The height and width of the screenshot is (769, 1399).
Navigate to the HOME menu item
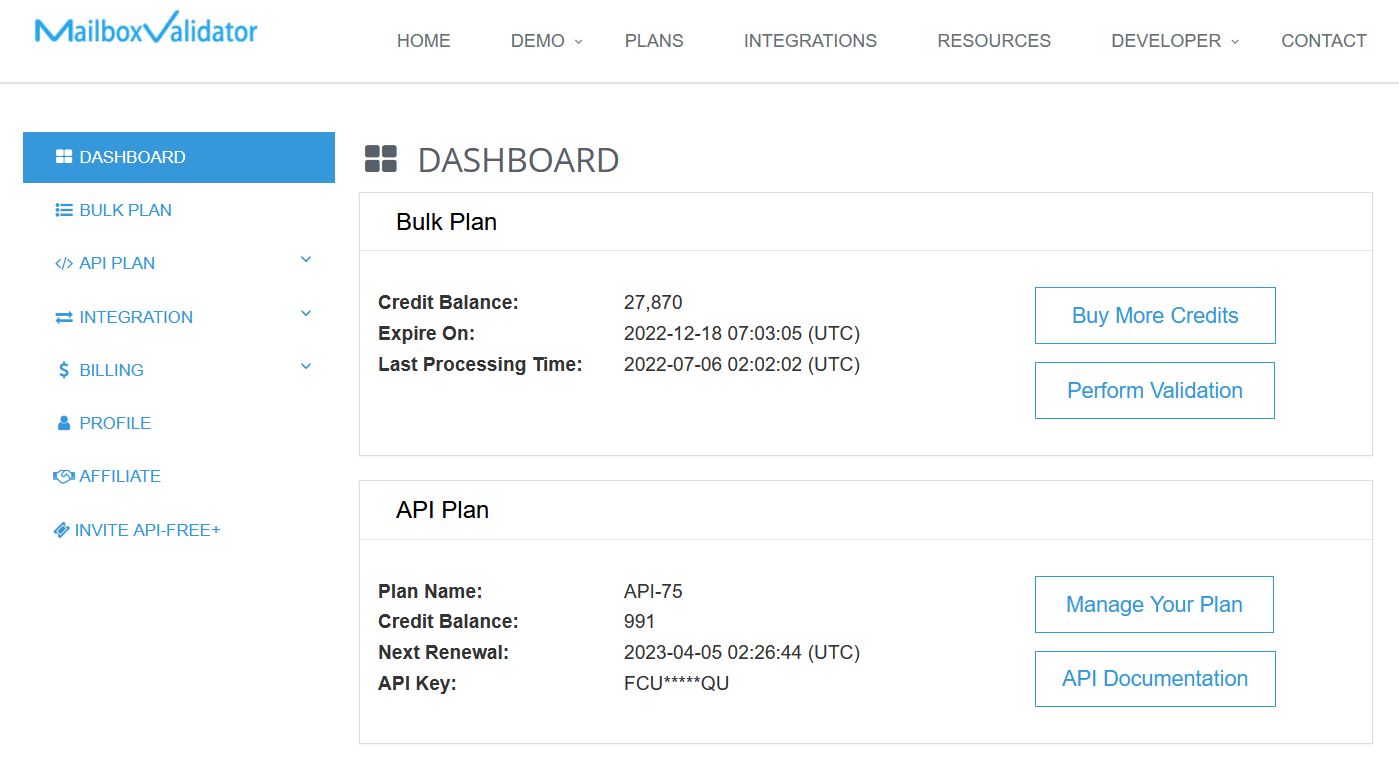point(423,41)
